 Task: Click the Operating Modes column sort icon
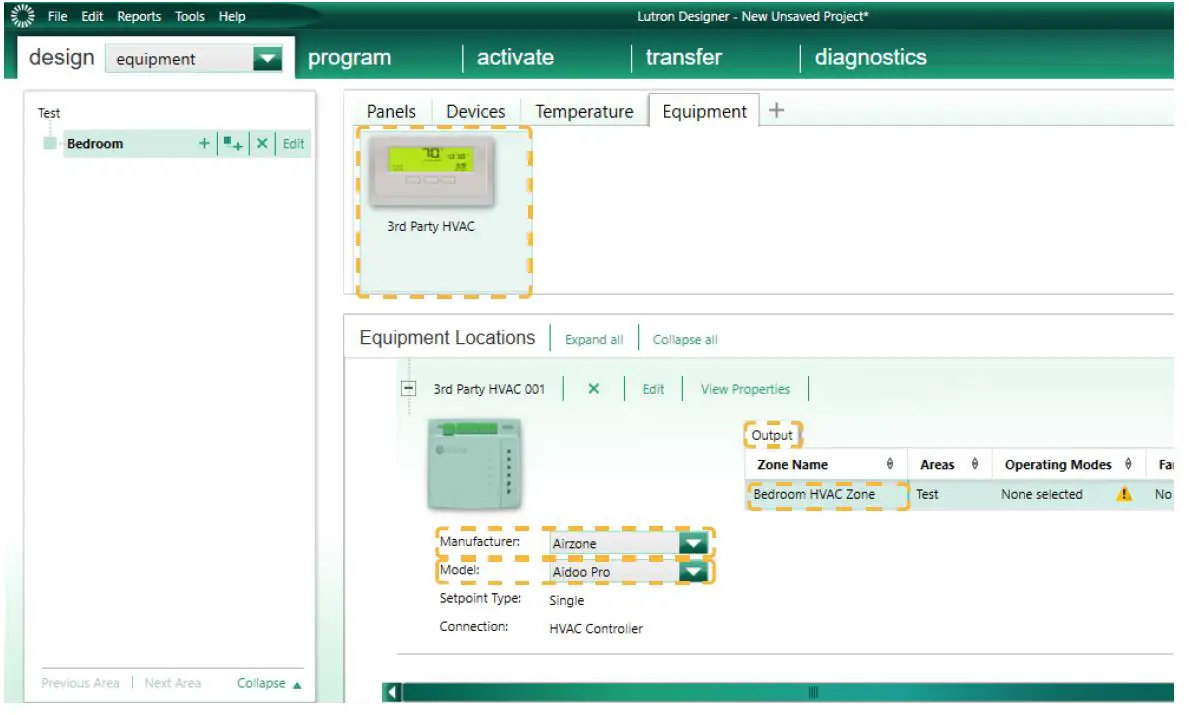[1128, 464]
